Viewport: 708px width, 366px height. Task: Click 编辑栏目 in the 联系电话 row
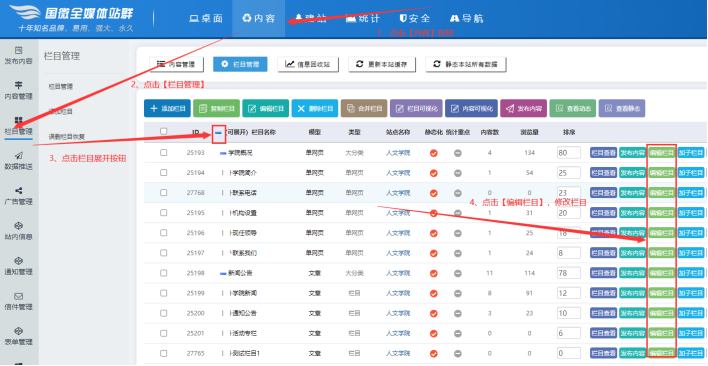(661, 193)
